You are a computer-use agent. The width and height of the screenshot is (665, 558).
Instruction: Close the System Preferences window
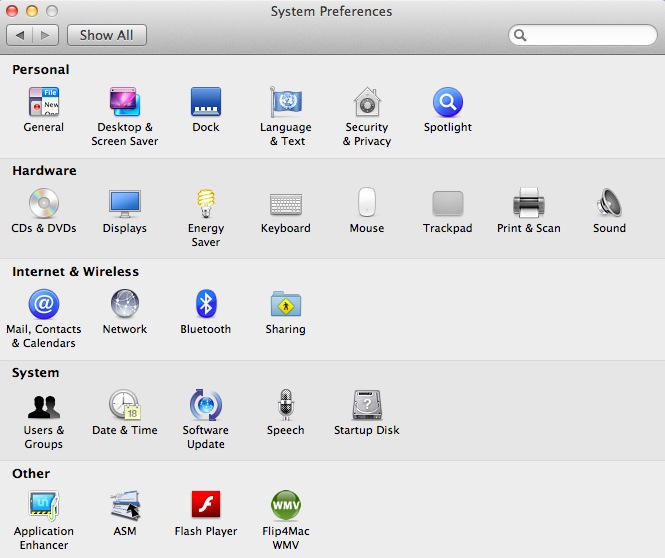pyautogui.click(x=12, y=11)
